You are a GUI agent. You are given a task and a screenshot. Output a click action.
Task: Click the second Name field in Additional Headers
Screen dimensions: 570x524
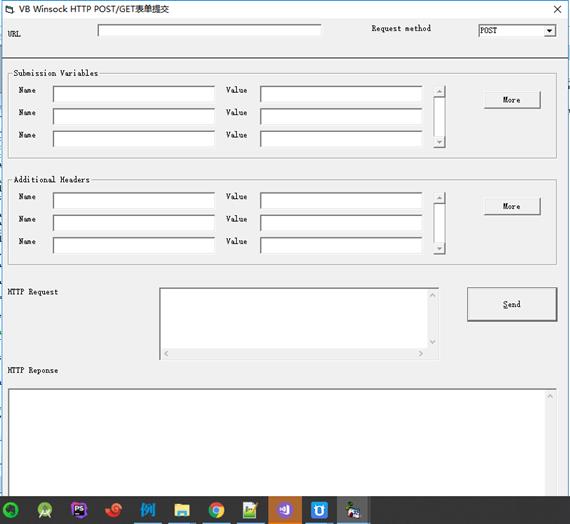[x=134, y=223]
